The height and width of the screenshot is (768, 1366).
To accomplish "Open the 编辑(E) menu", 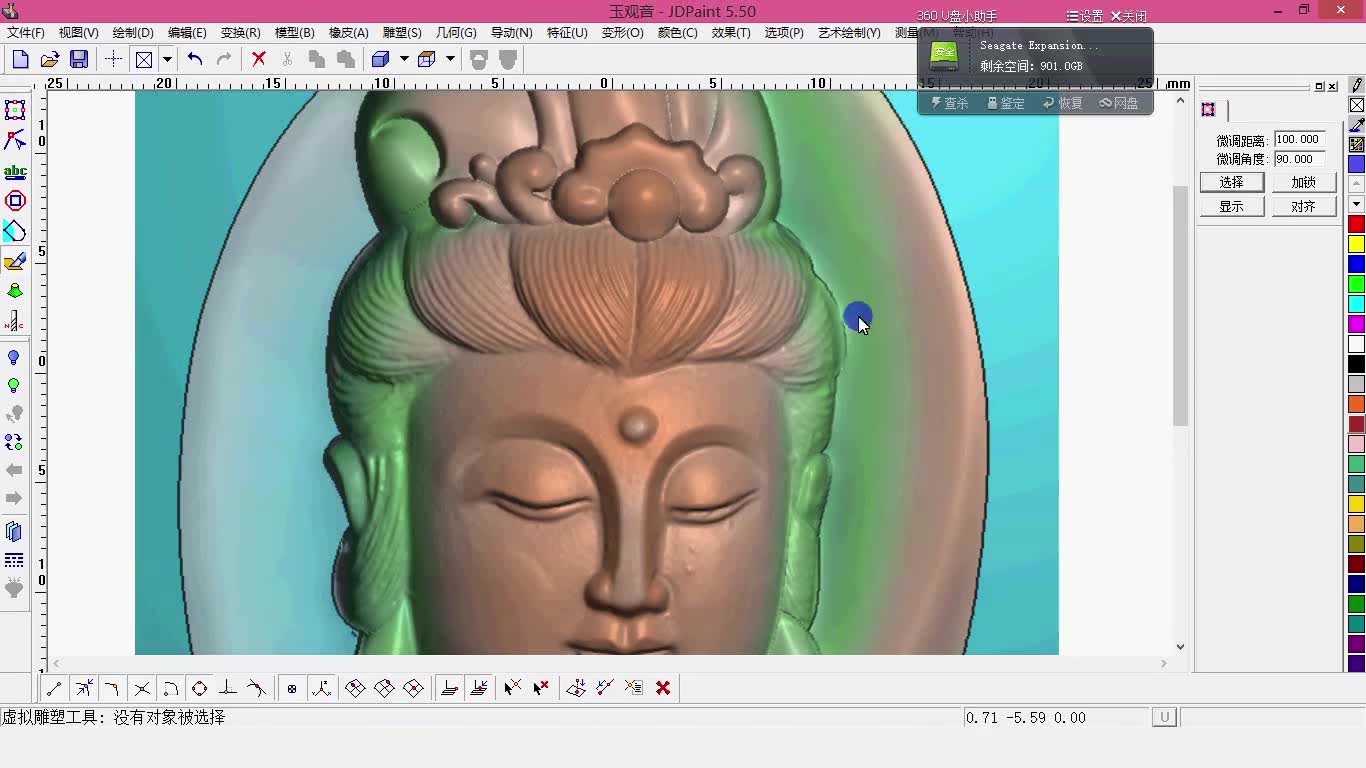I will point(187,33).
